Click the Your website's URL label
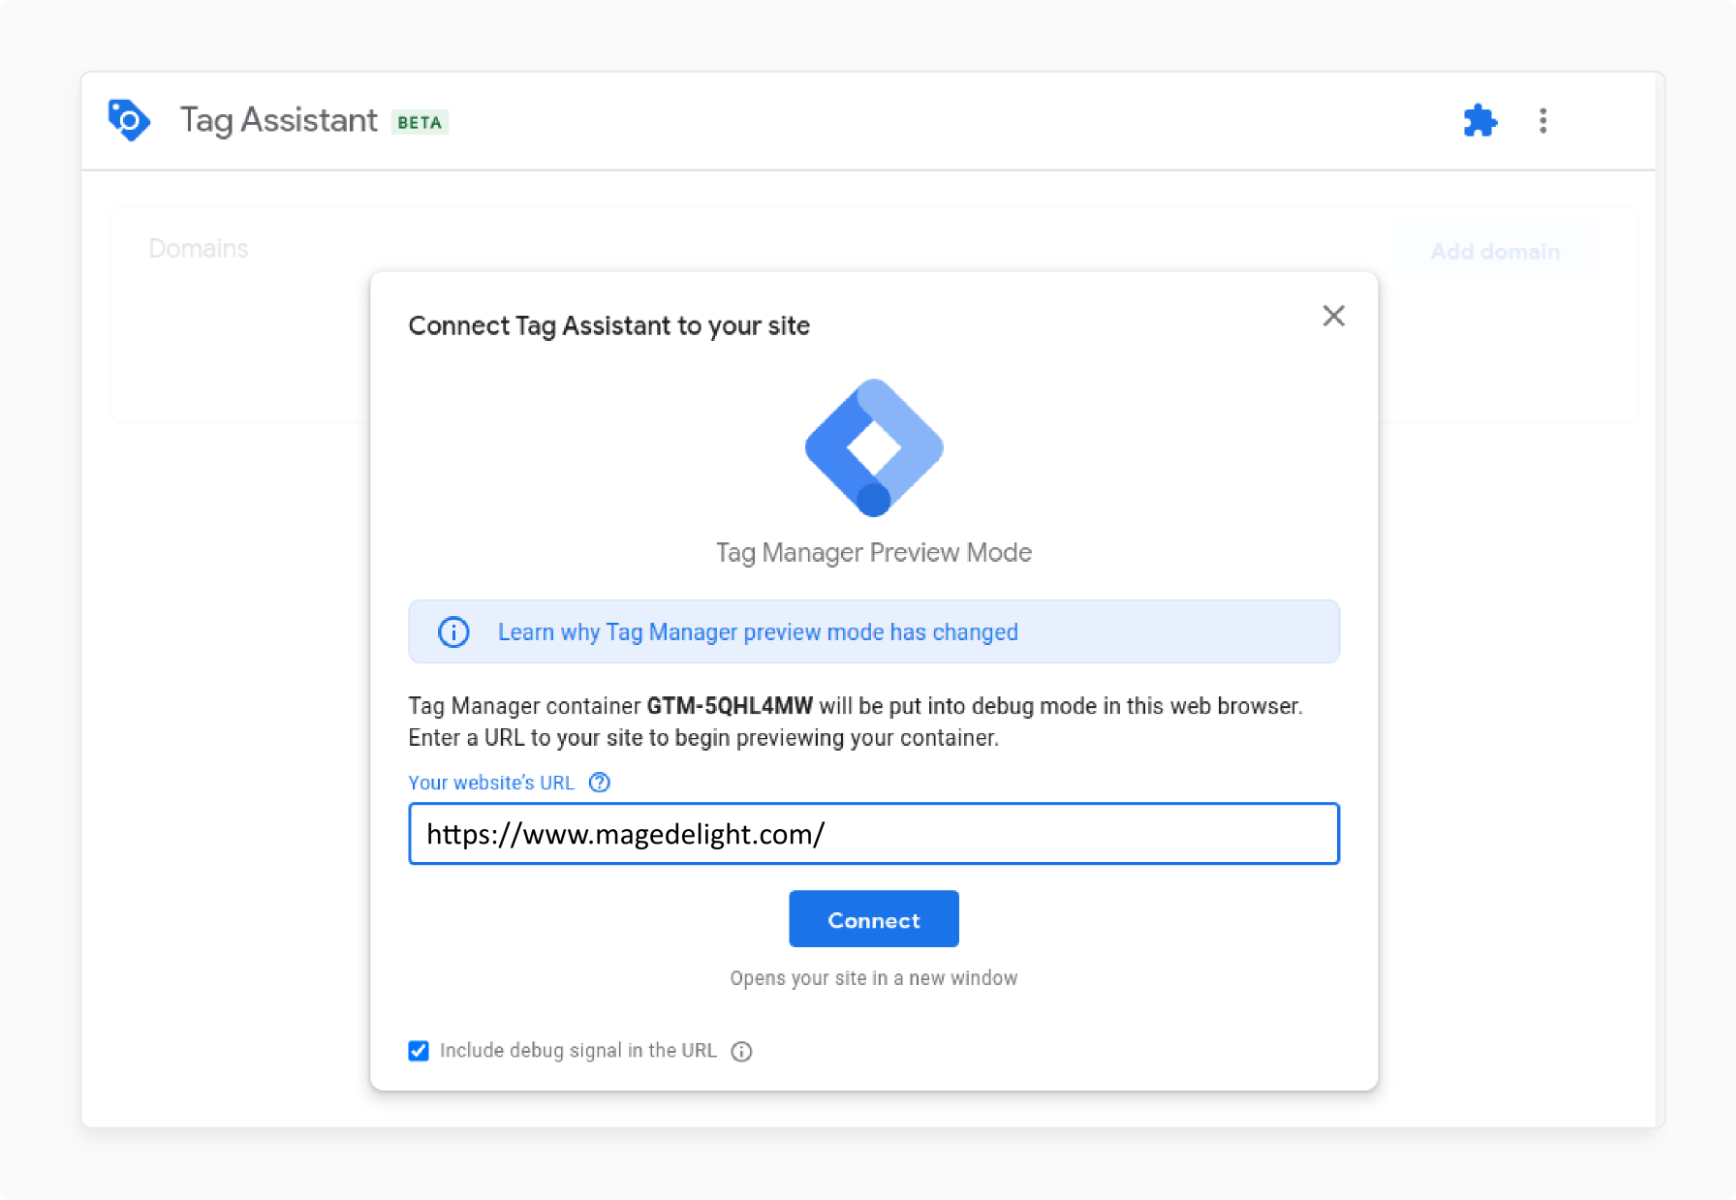The width and height of the screenshot is (1736, 1200). click(491, 783)
